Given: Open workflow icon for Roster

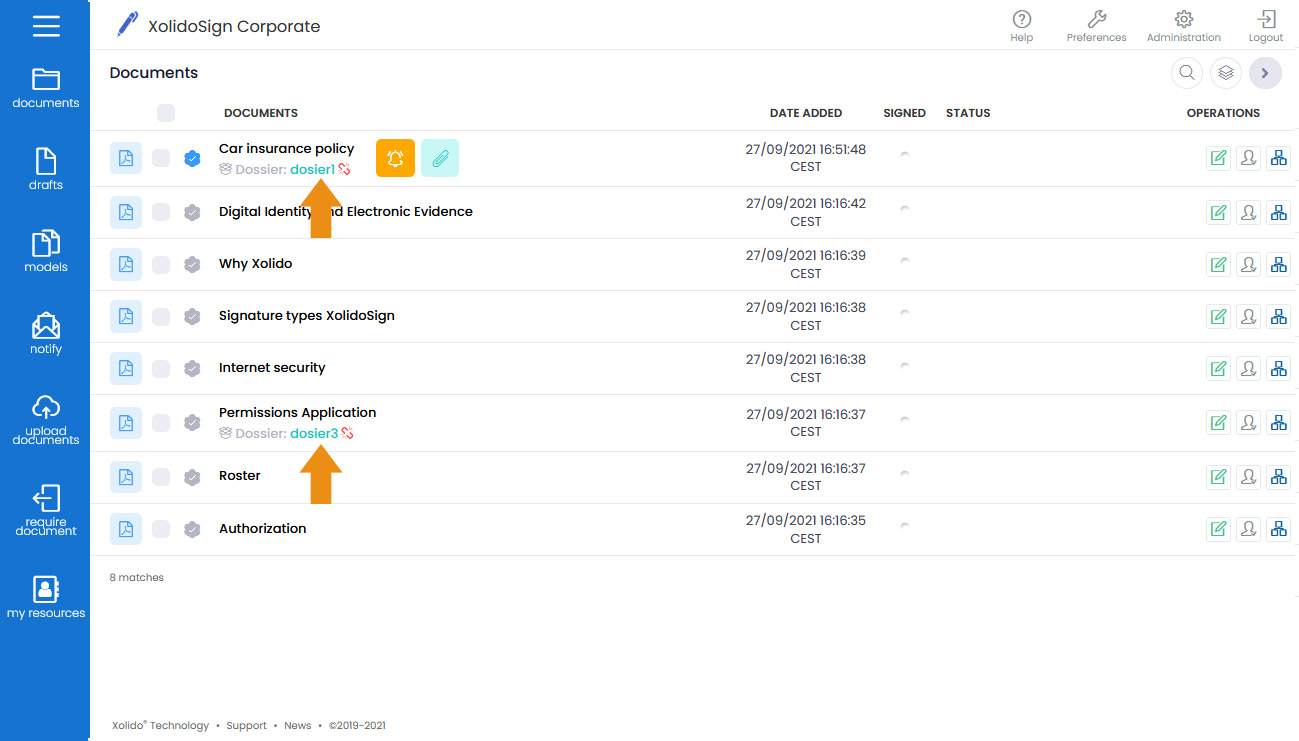Looking at the screenshot, I should (x=1278, y=477).
